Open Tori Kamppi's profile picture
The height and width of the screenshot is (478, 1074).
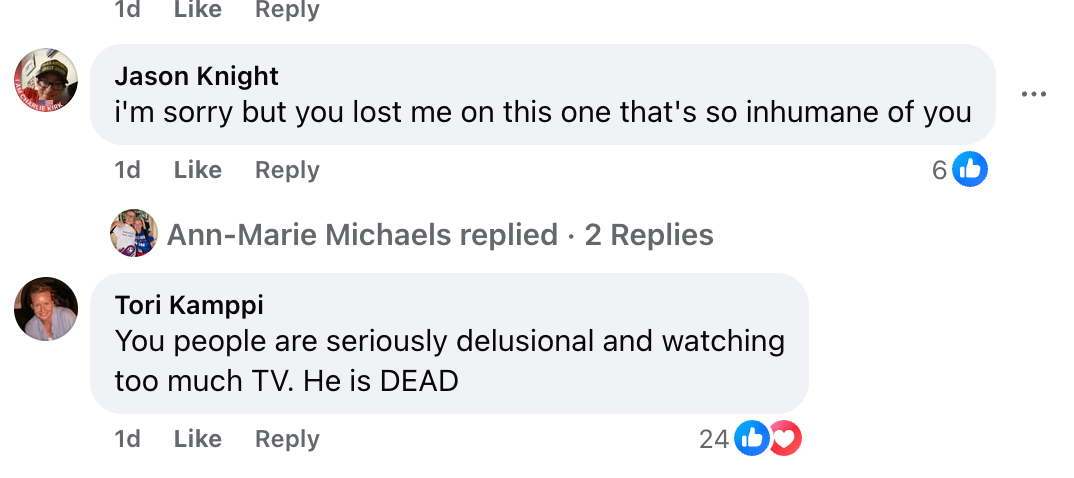click(46, 309)
